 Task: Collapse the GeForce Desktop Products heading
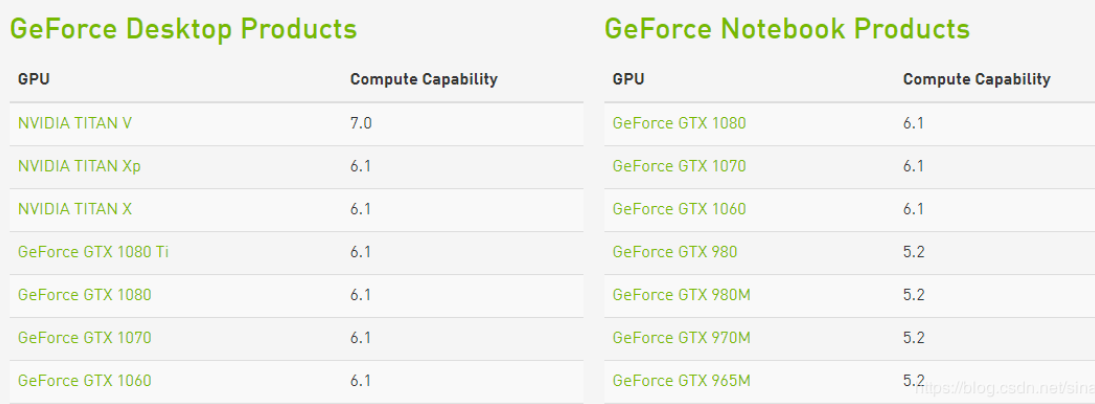(183, 29)
